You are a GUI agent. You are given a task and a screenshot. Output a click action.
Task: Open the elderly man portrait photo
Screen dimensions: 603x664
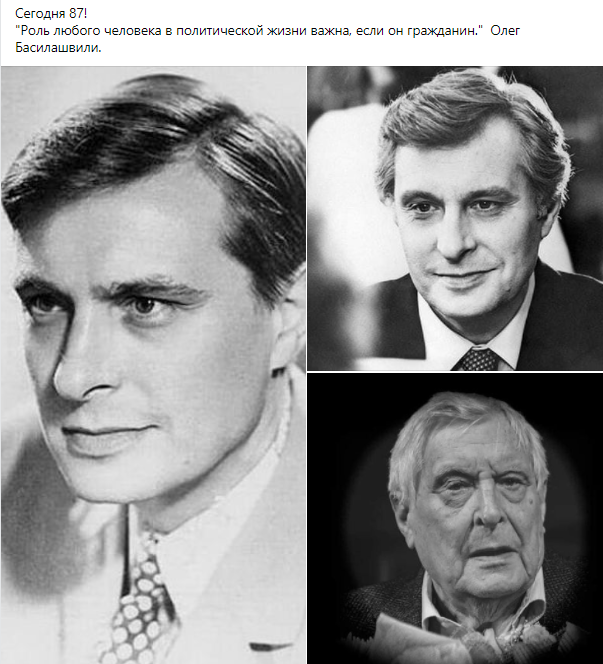[x=455, y=518]
